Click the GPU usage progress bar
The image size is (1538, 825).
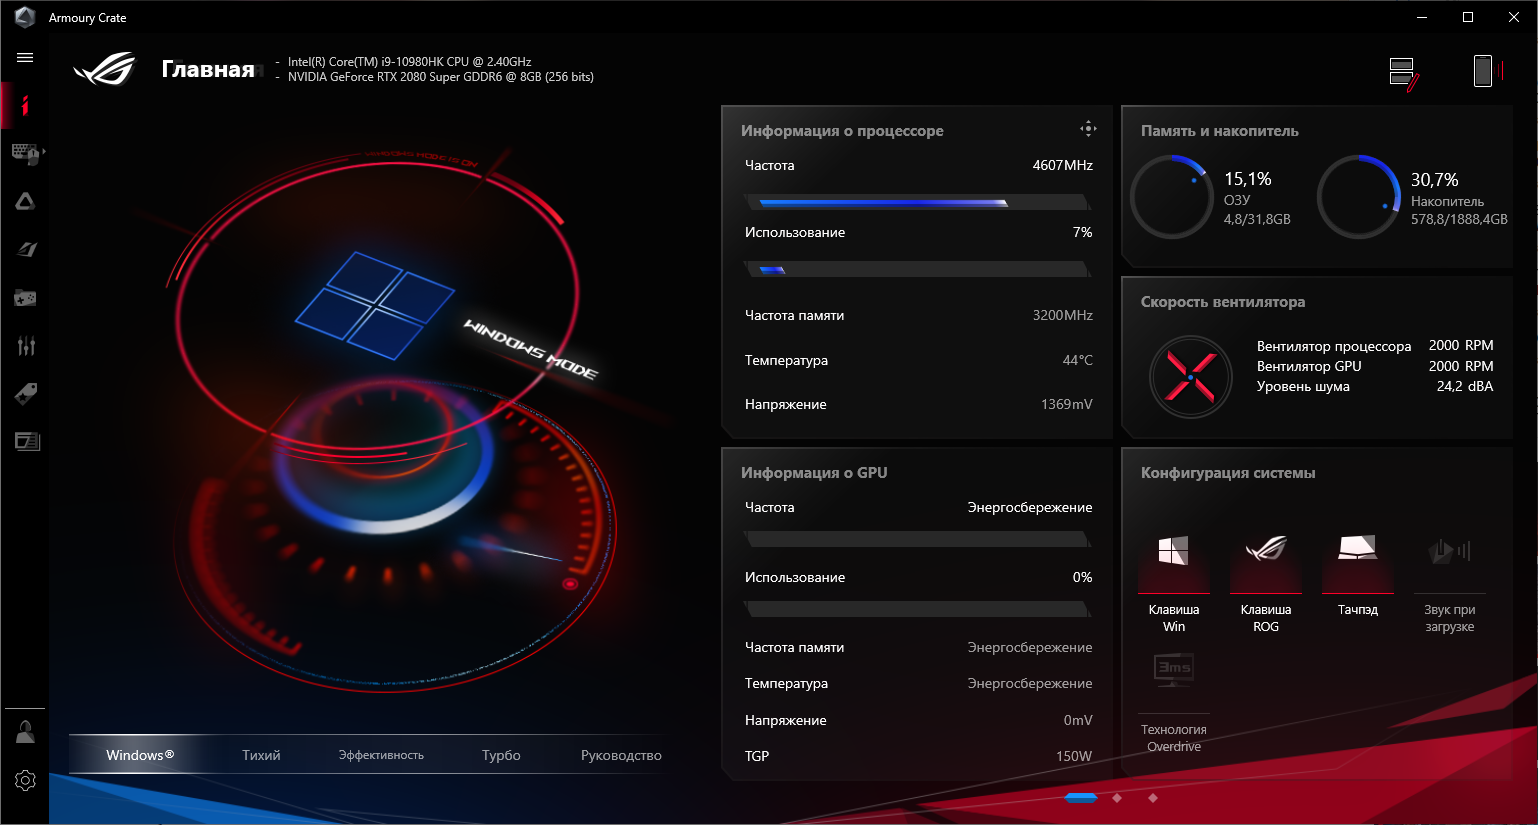click(917, 609)
